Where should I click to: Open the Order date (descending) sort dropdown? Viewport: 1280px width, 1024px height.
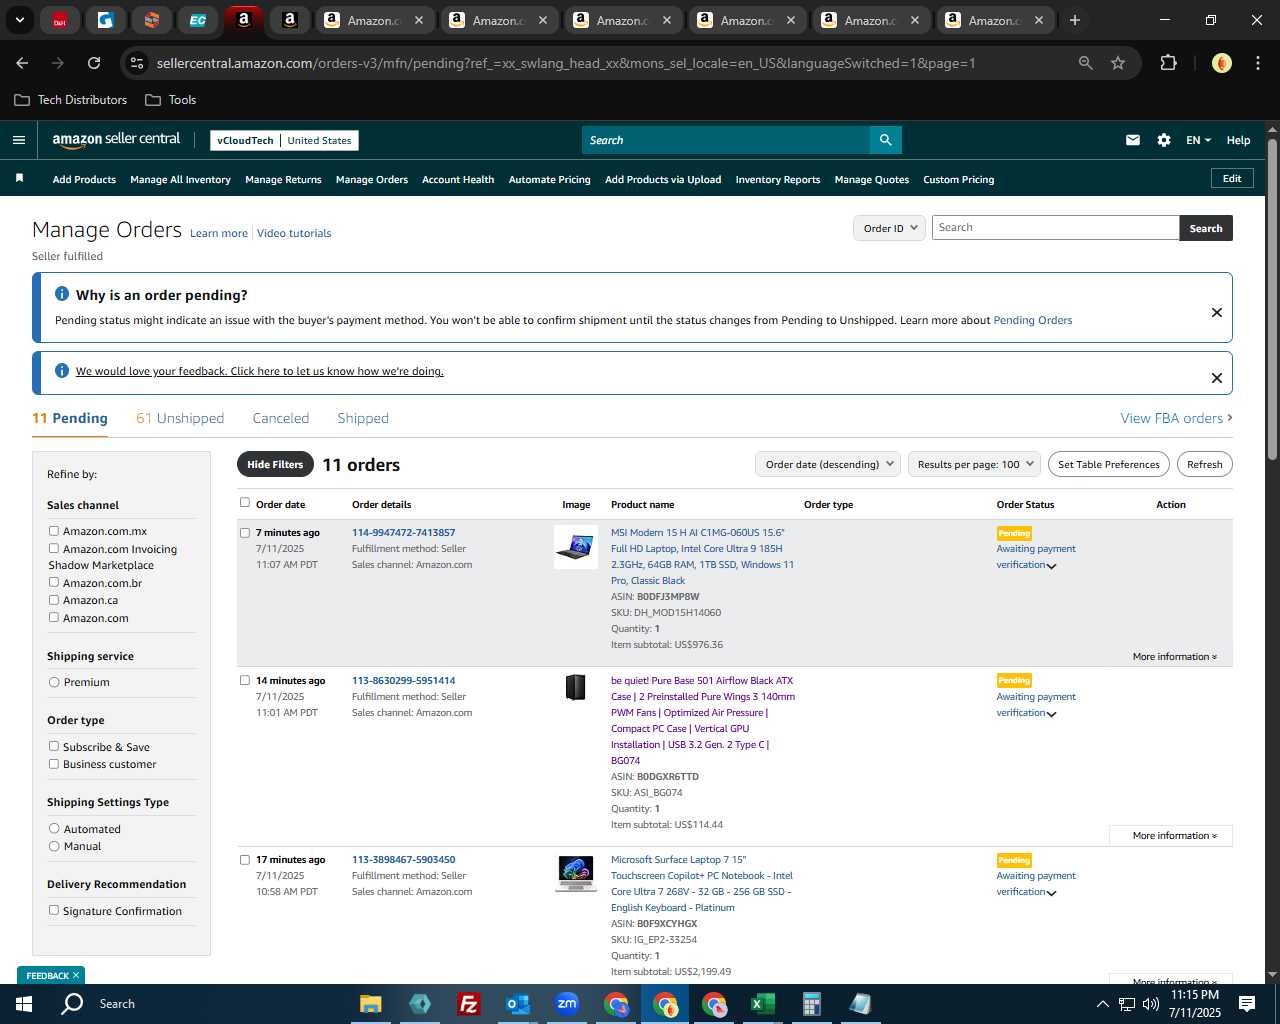point(828,464)
